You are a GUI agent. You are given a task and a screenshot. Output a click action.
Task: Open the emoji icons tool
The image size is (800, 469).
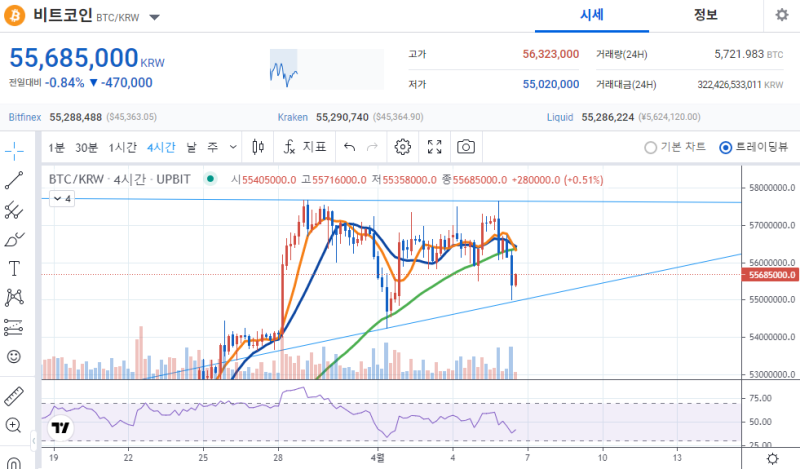14,356
